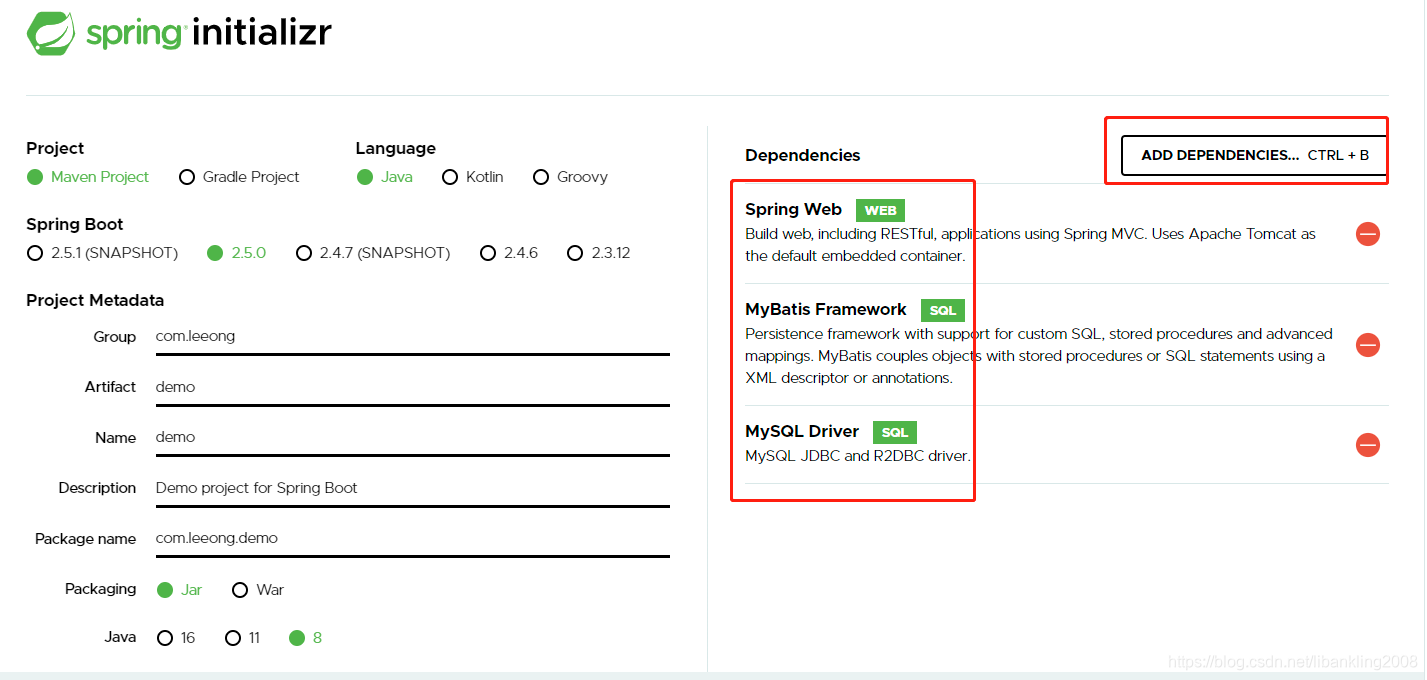The width and height of the screenshot is (1427, 680).
Task: Remove the Spring Web dependency
Action: point(1367,234)
